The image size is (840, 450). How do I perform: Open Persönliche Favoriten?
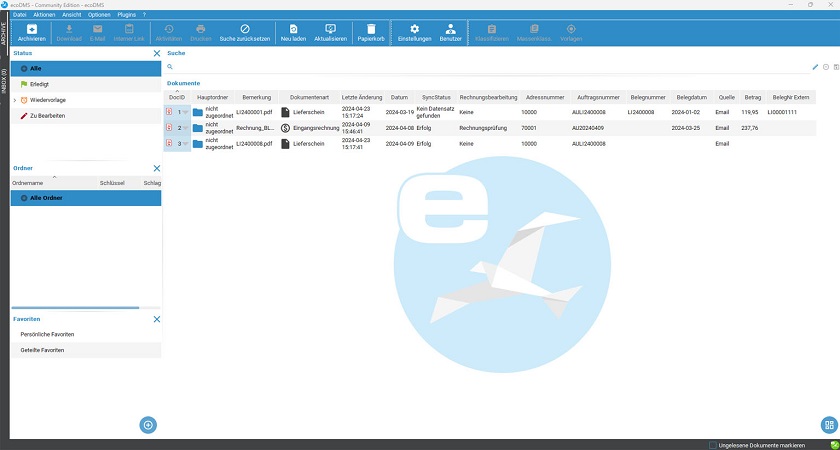tap(86, 334)
